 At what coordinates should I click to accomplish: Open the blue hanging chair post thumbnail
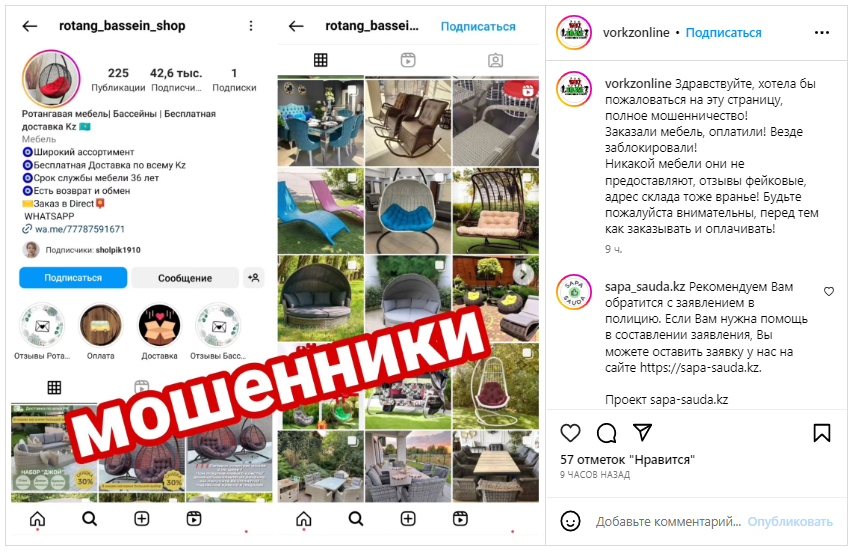point(408,211)
